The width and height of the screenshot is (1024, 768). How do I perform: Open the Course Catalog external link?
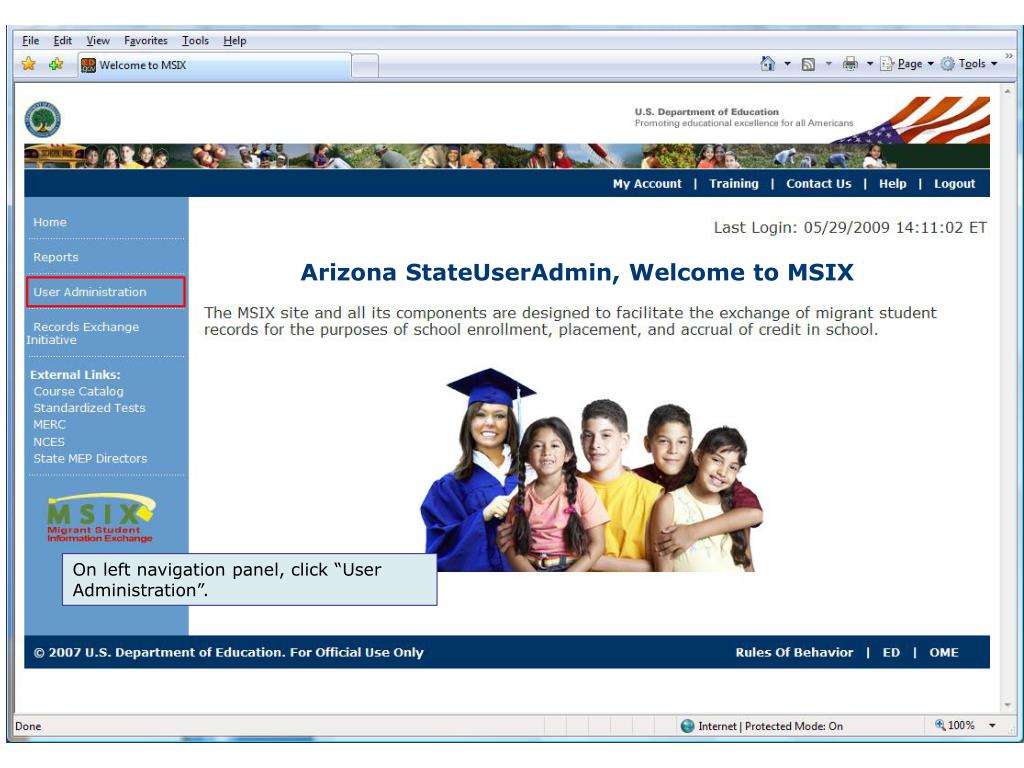click(78, 391)
